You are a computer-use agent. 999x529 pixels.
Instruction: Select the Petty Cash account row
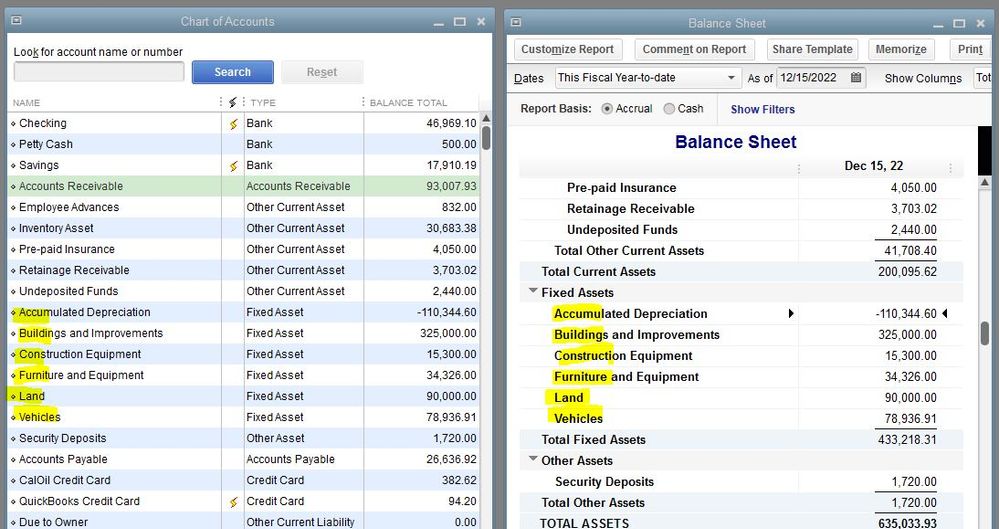pos(243,144)
